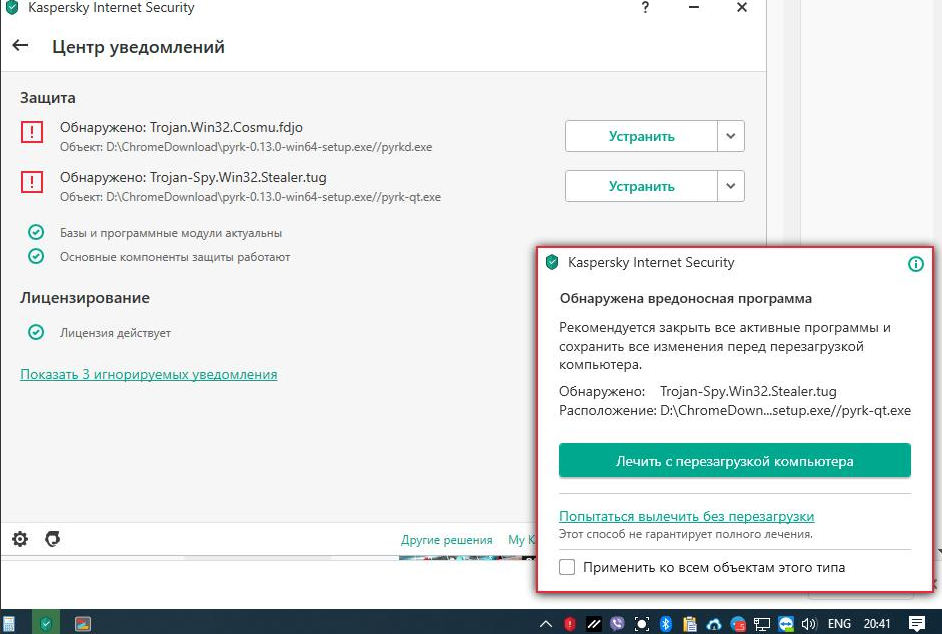Open the Другие решения link

[446, 540]
